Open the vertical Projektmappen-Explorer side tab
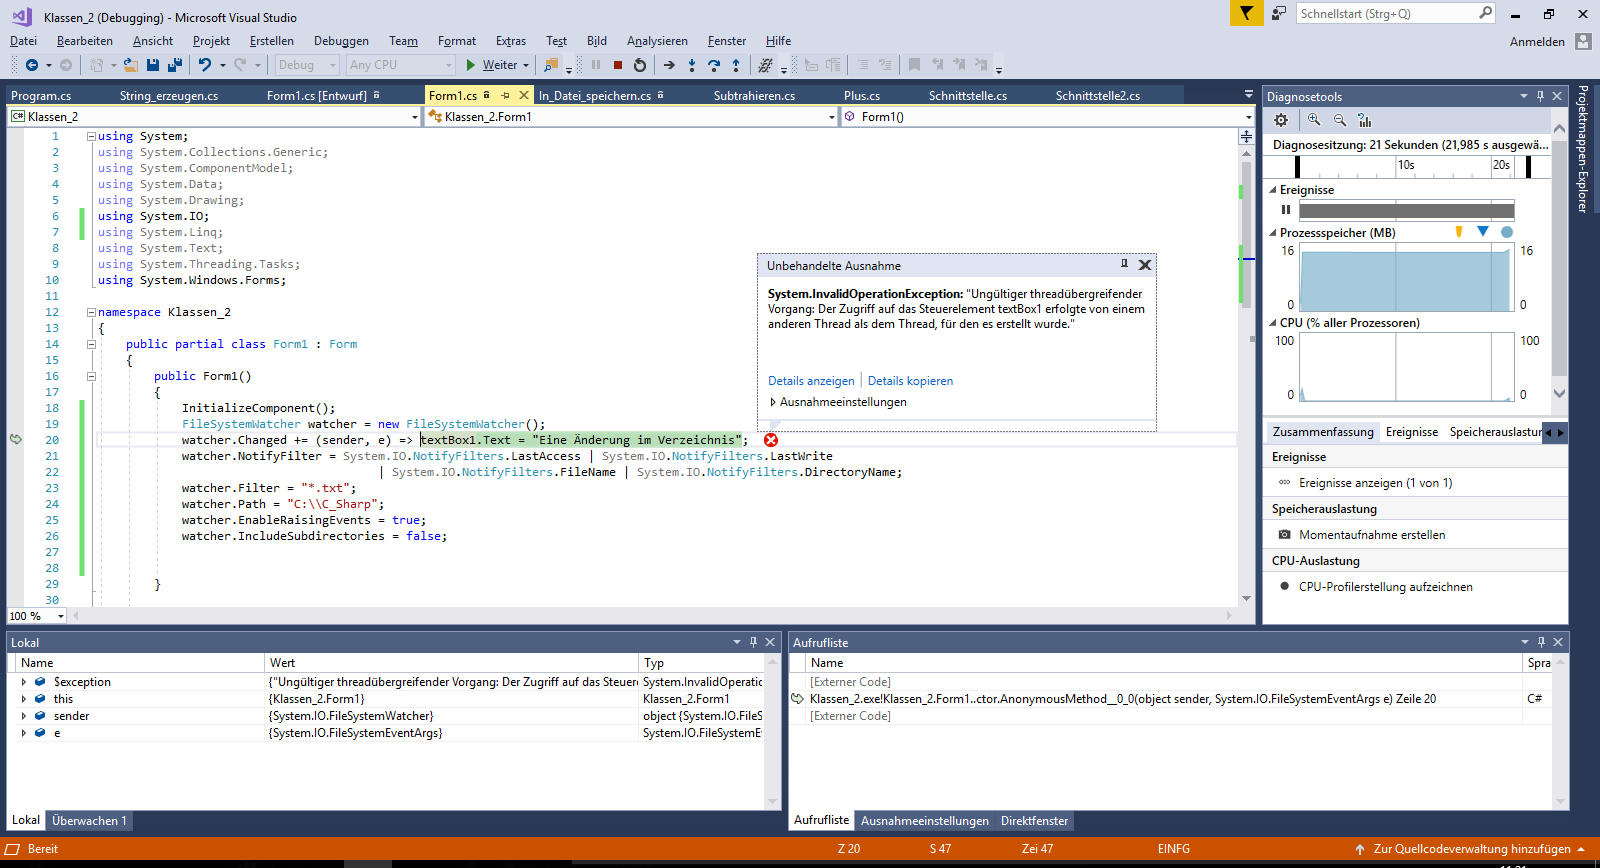The height and width of the screenshot is (868, 1600). (x=1582, y=149)
